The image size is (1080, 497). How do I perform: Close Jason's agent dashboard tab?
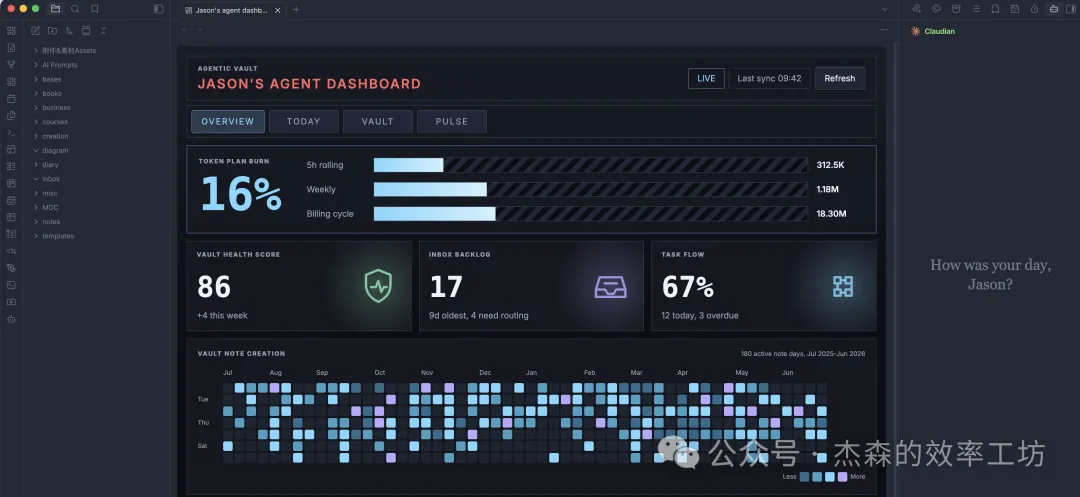pyautogui.click(x=278, y=10)
